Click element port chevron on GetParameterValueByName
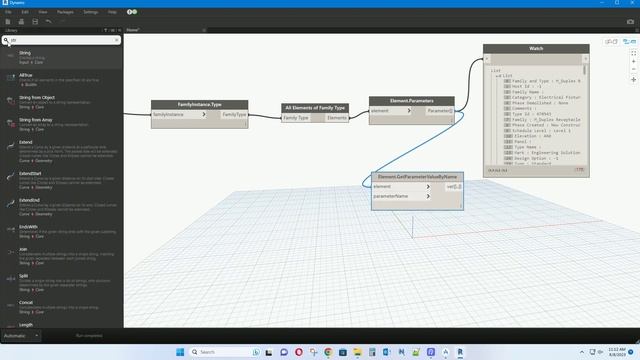Screen dimensions: 640x360 point(428,187)
